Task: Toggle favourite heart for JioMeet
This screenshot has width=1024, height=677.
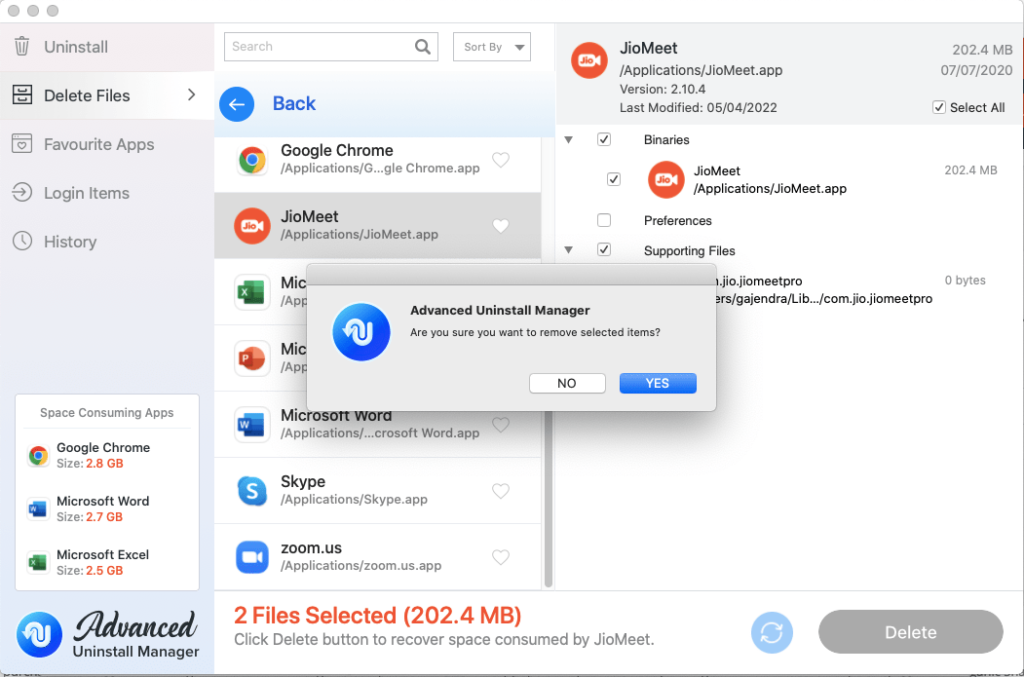Action: point(501,226)
